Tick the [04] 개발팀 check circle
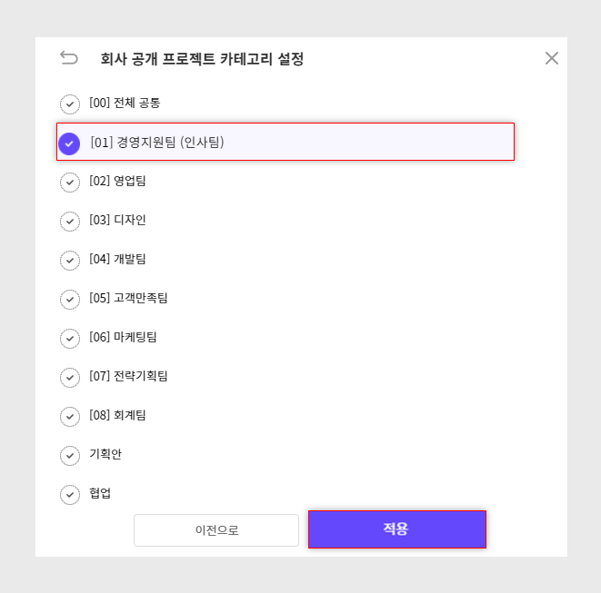Image resolution: width=601 pixels, height=593 pixels. 70,260
